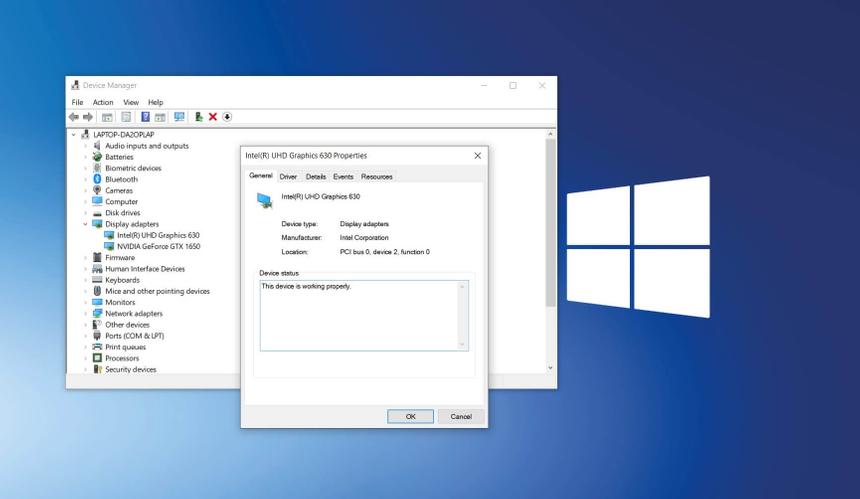Click the red X Uninstall device icon

[213, 117]
